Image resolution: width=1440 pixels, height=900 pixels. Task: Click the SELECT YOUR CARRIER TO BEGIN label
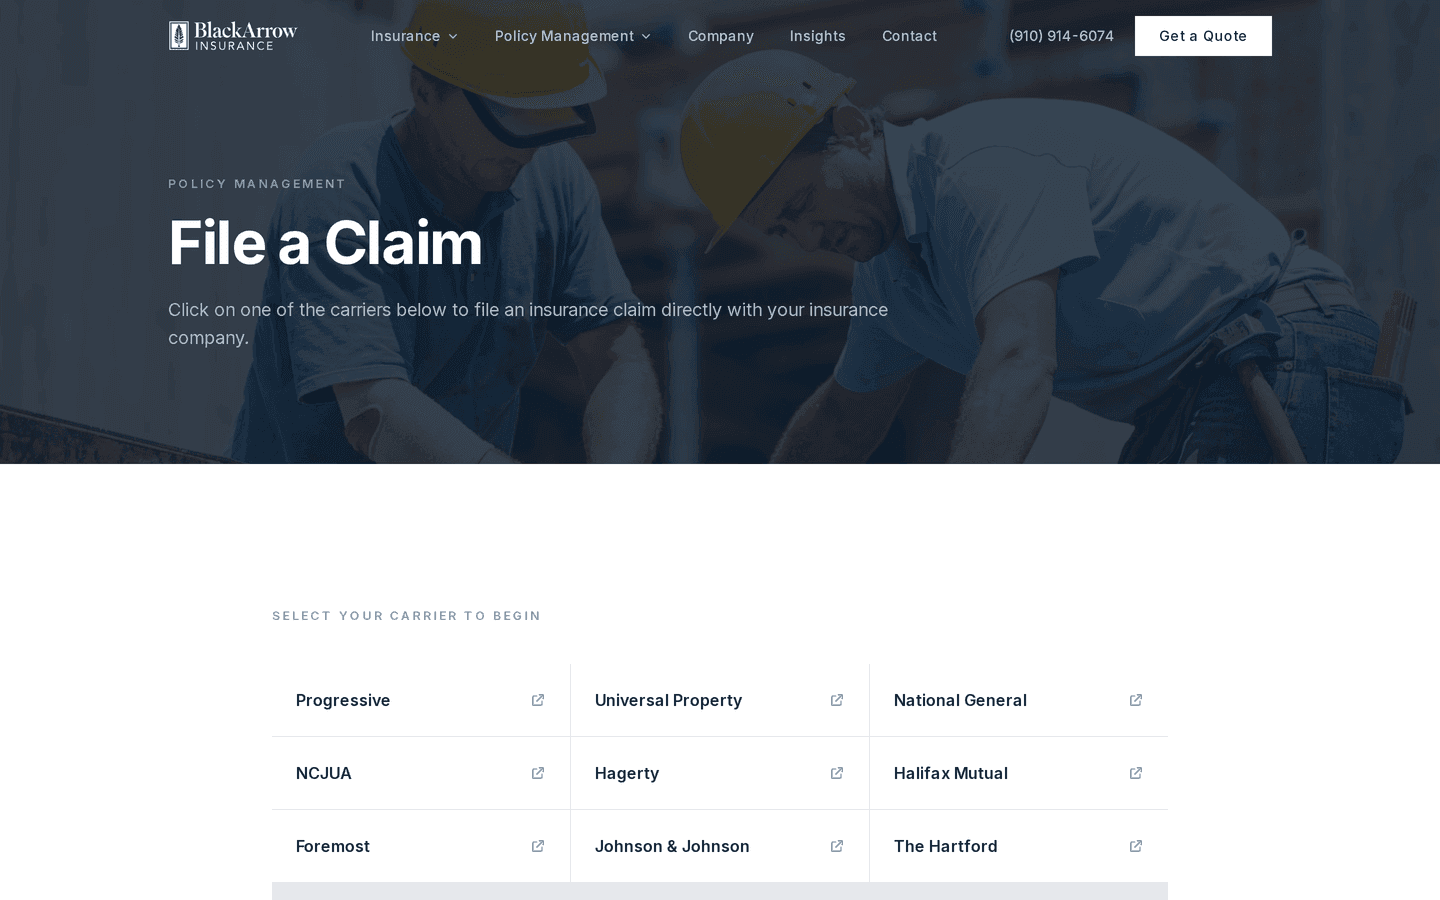click(406, 616)
